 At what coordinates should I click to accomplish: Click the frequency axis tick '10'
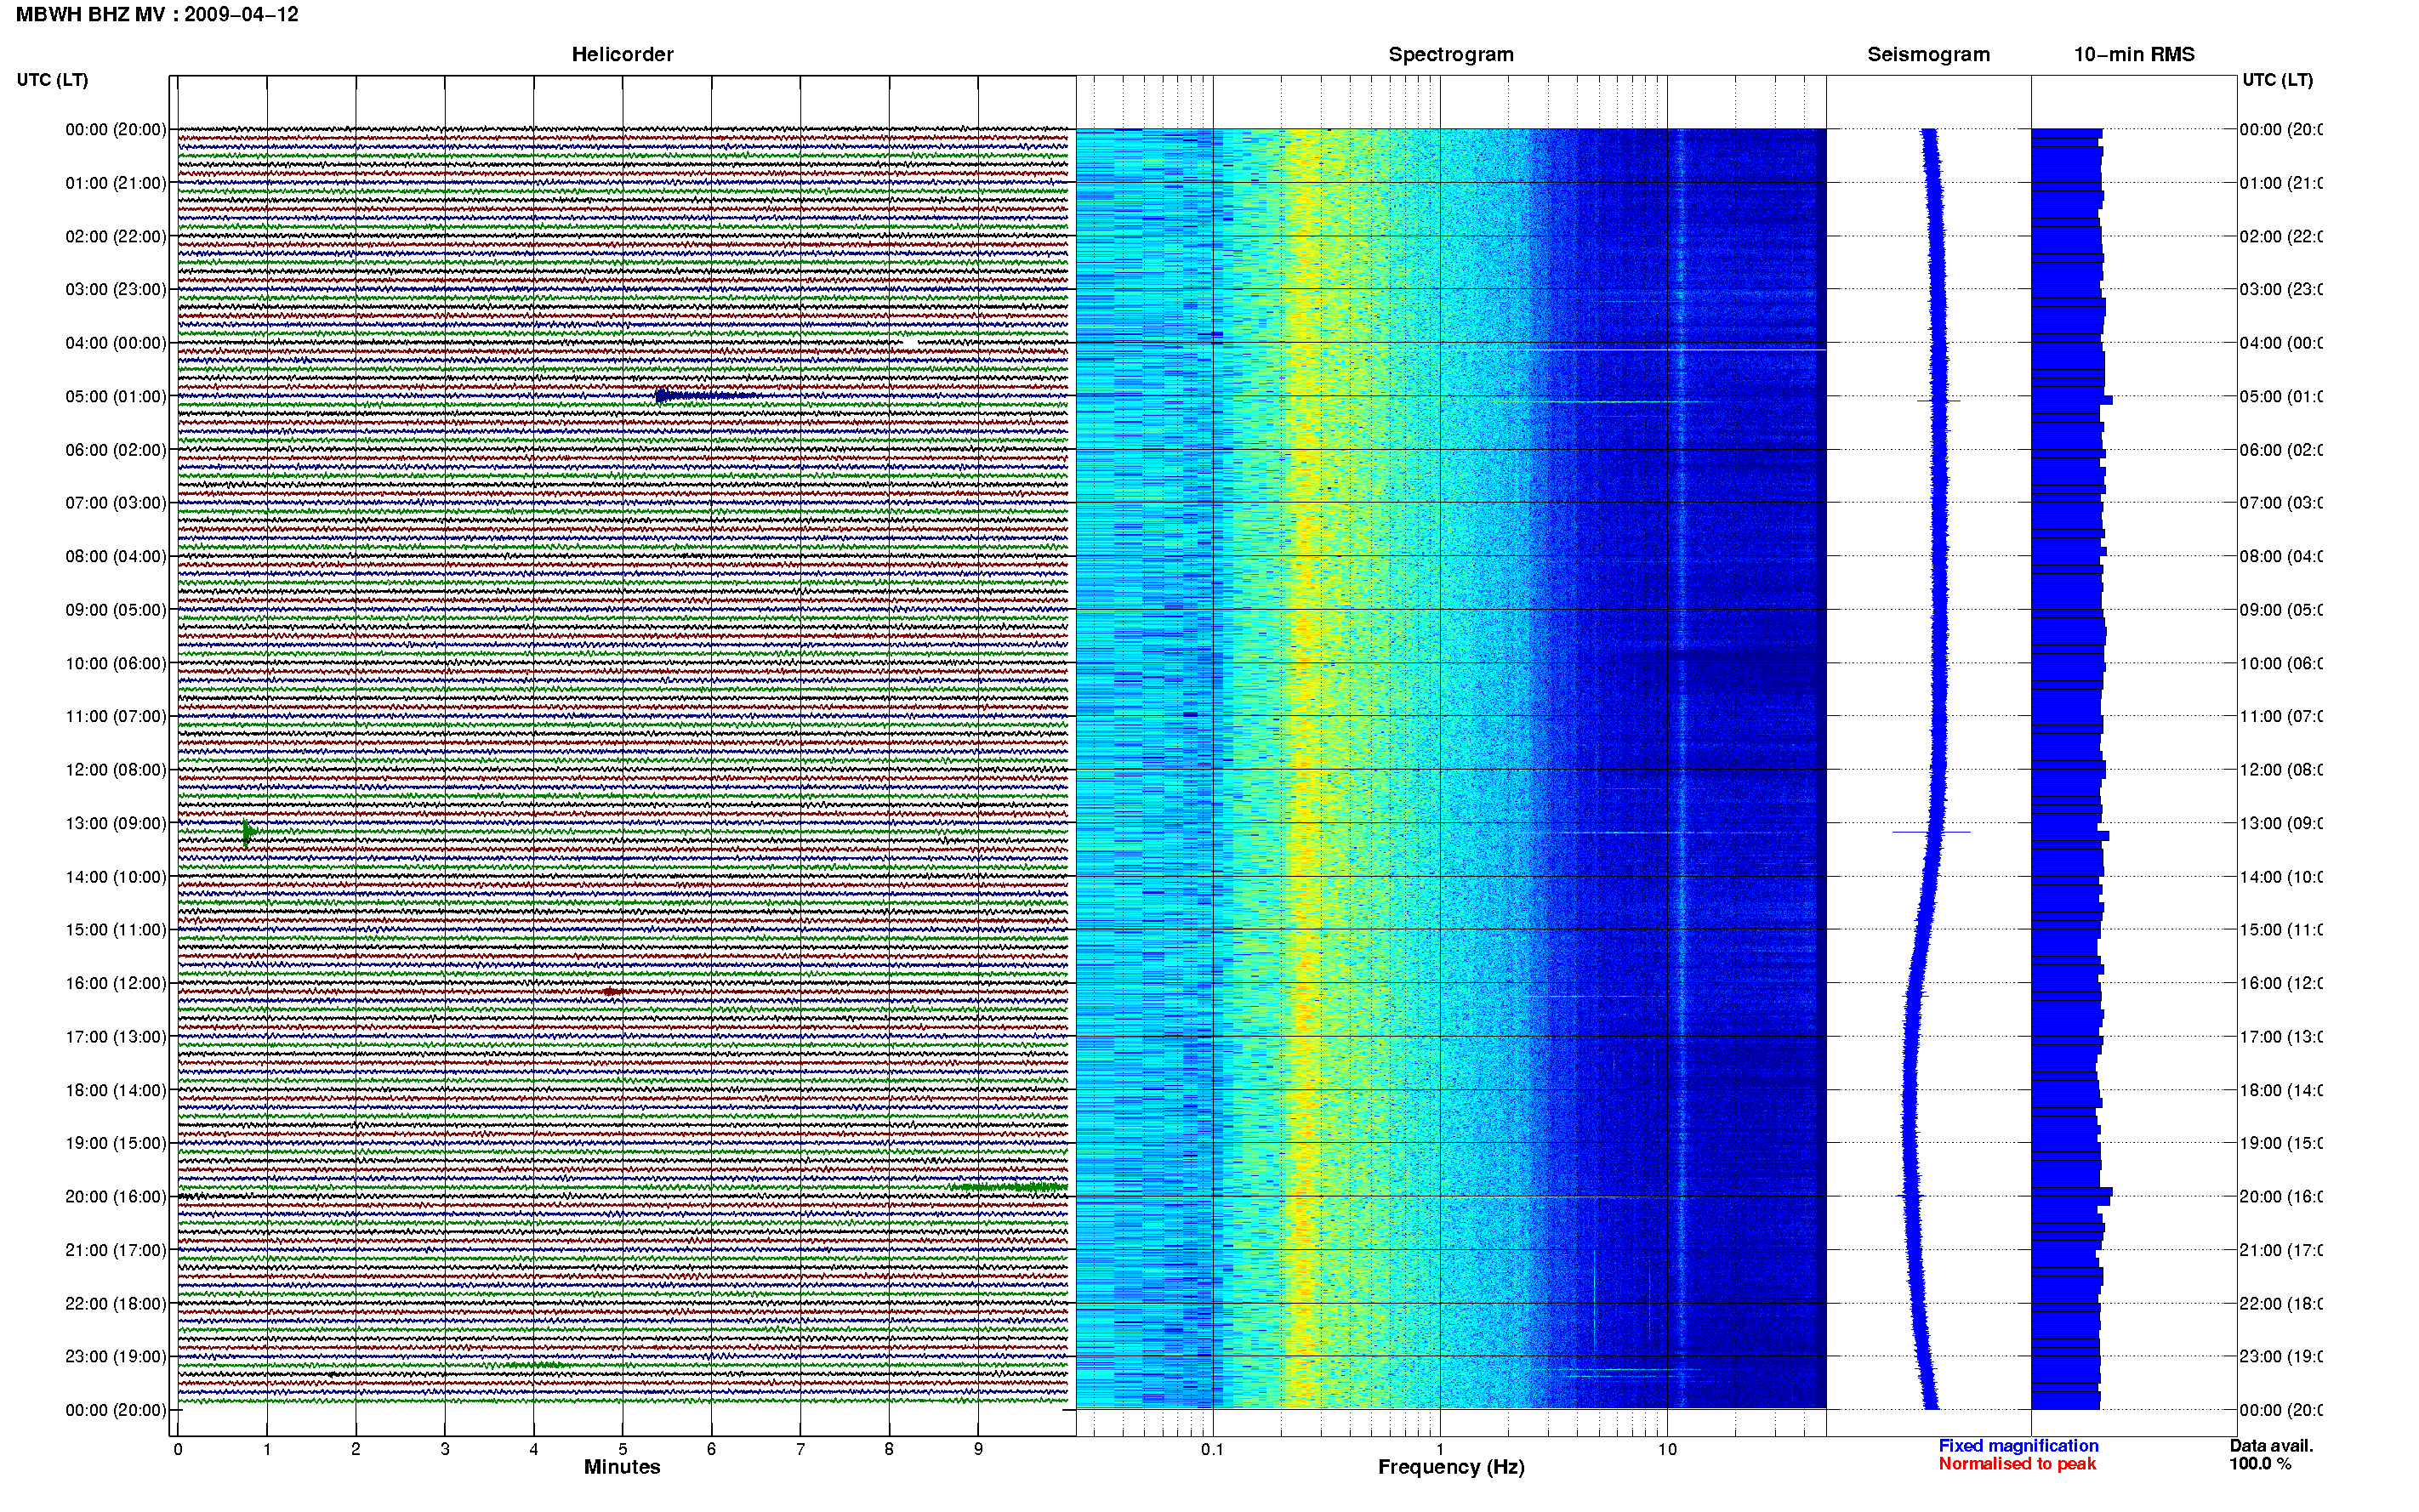point(1667,1449)
